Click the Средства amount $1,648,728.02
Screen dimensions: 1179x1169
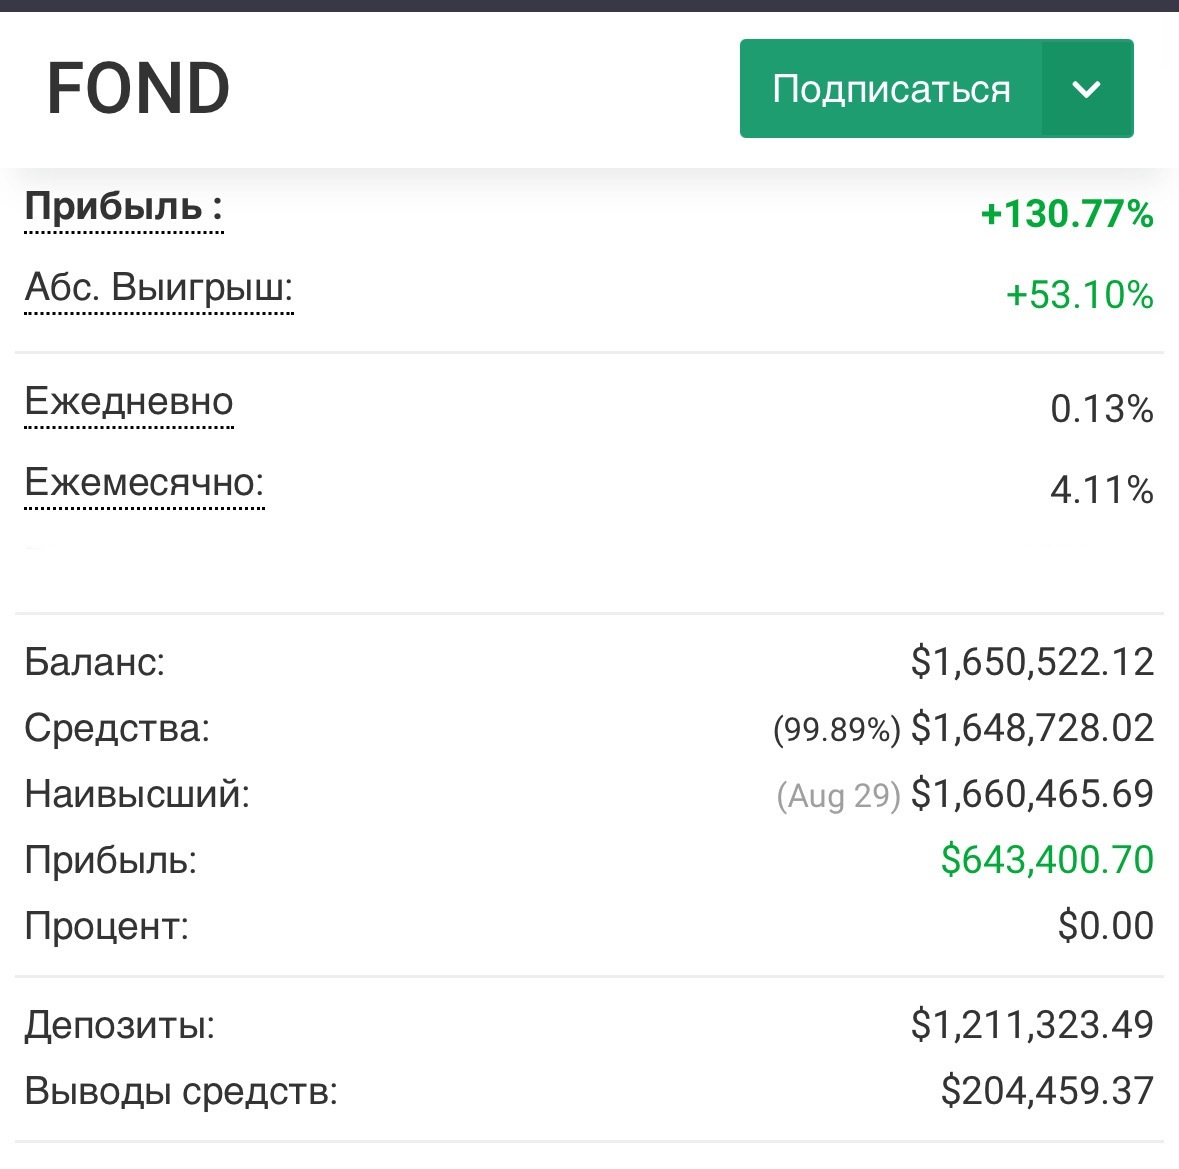point(1032,728)
